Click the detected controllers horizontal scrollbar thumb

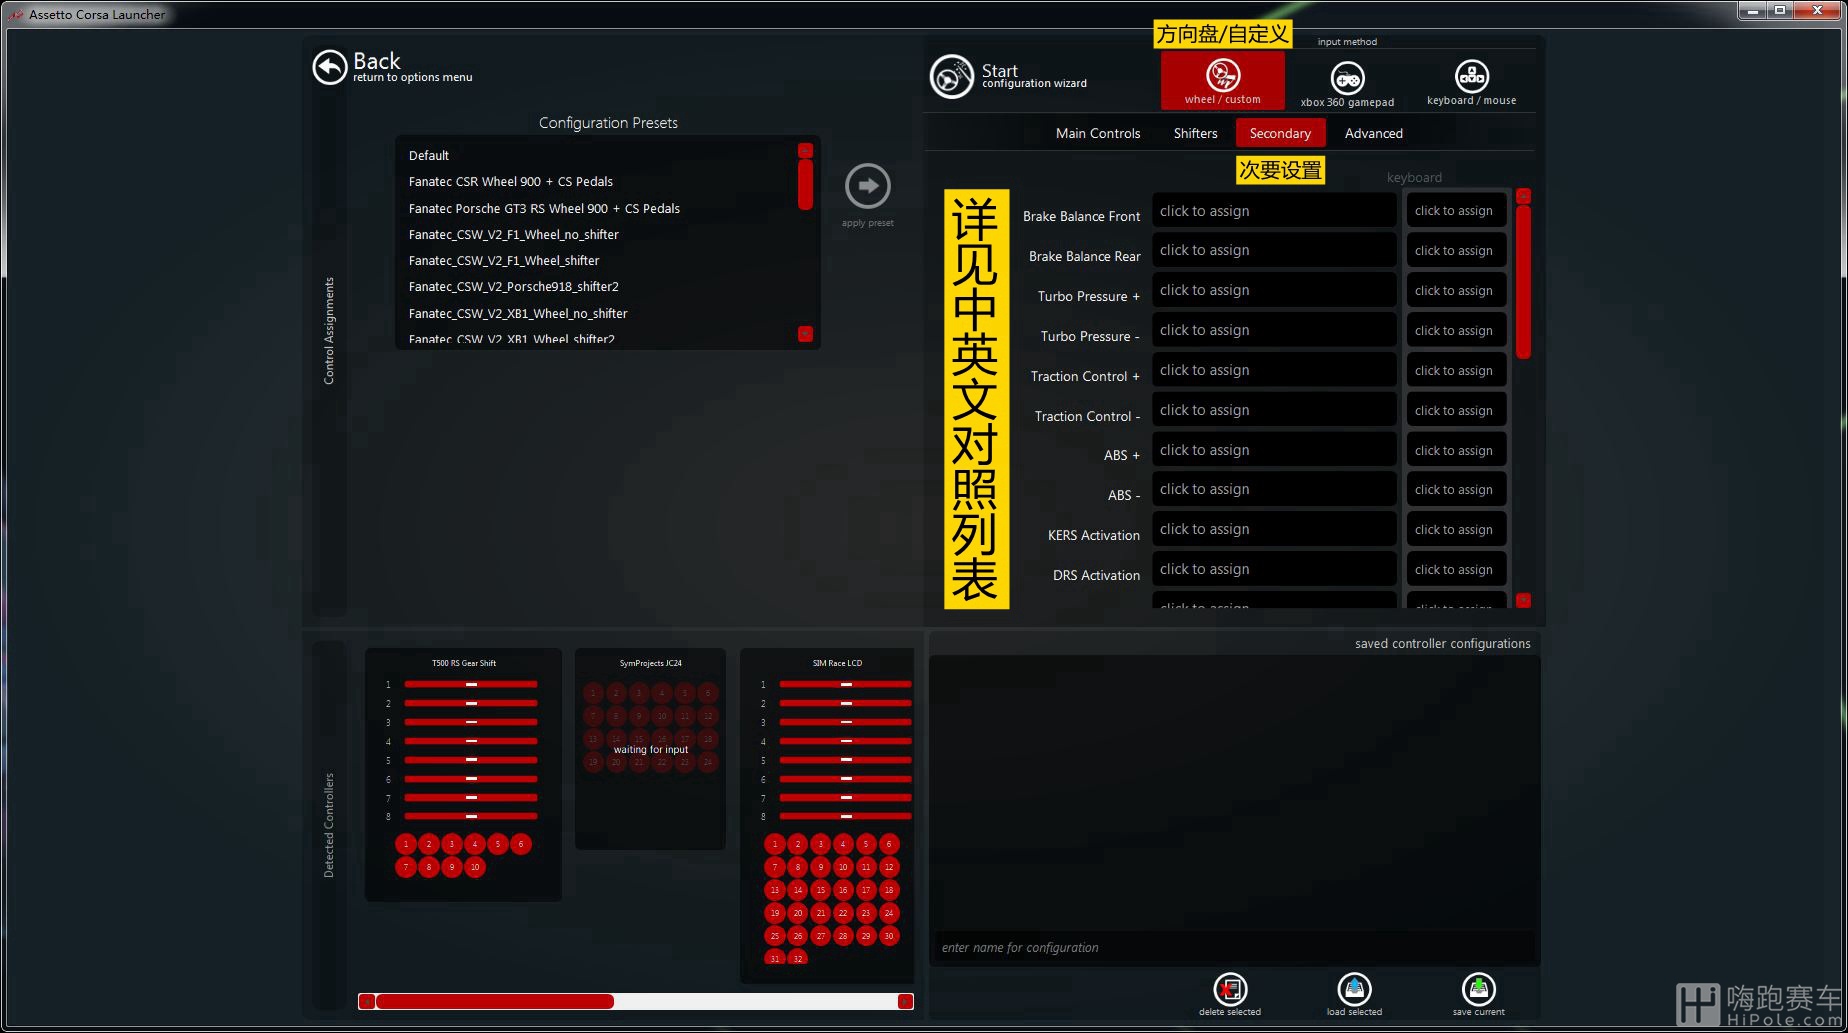[495, 1001]
